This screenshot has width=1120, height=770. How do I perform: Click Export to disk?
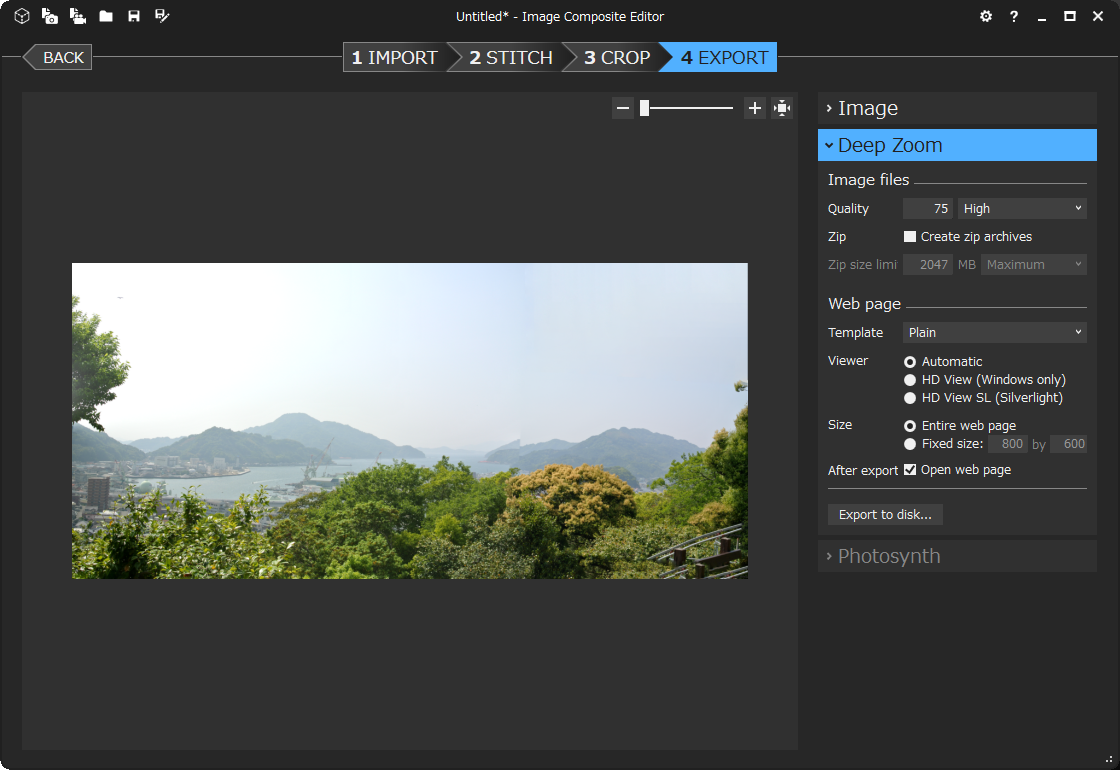pos(885,514)
